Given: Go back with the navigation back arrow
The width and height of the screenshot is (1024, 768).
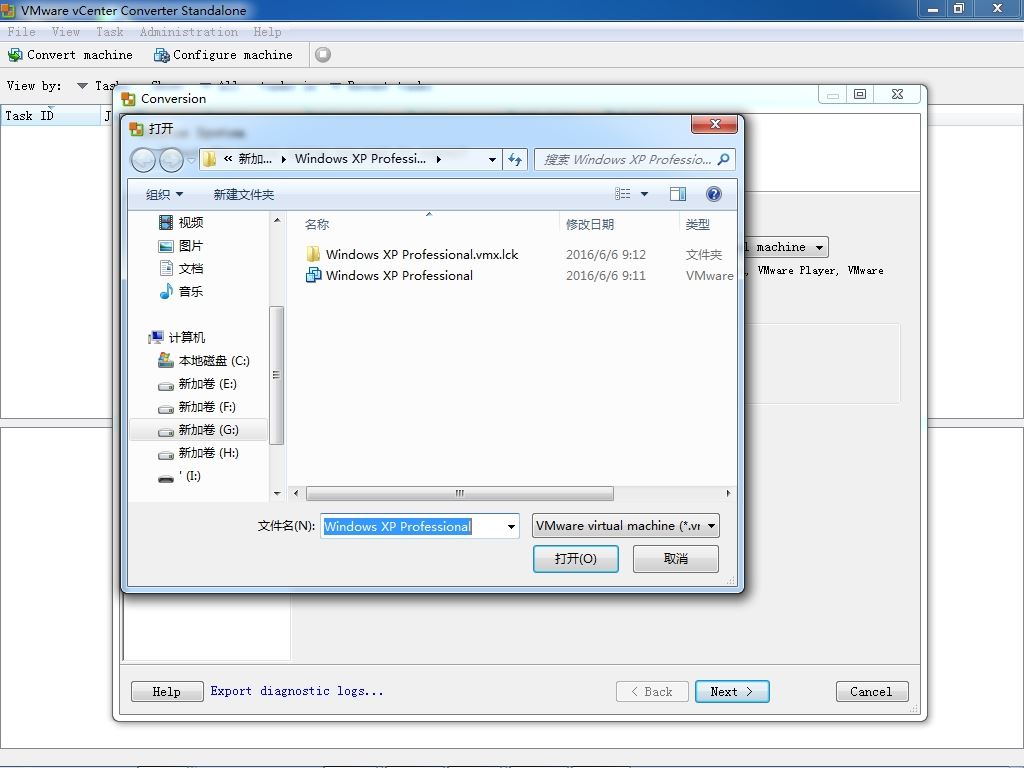Looking at the screenshot, I should click(x=143, y=159).
